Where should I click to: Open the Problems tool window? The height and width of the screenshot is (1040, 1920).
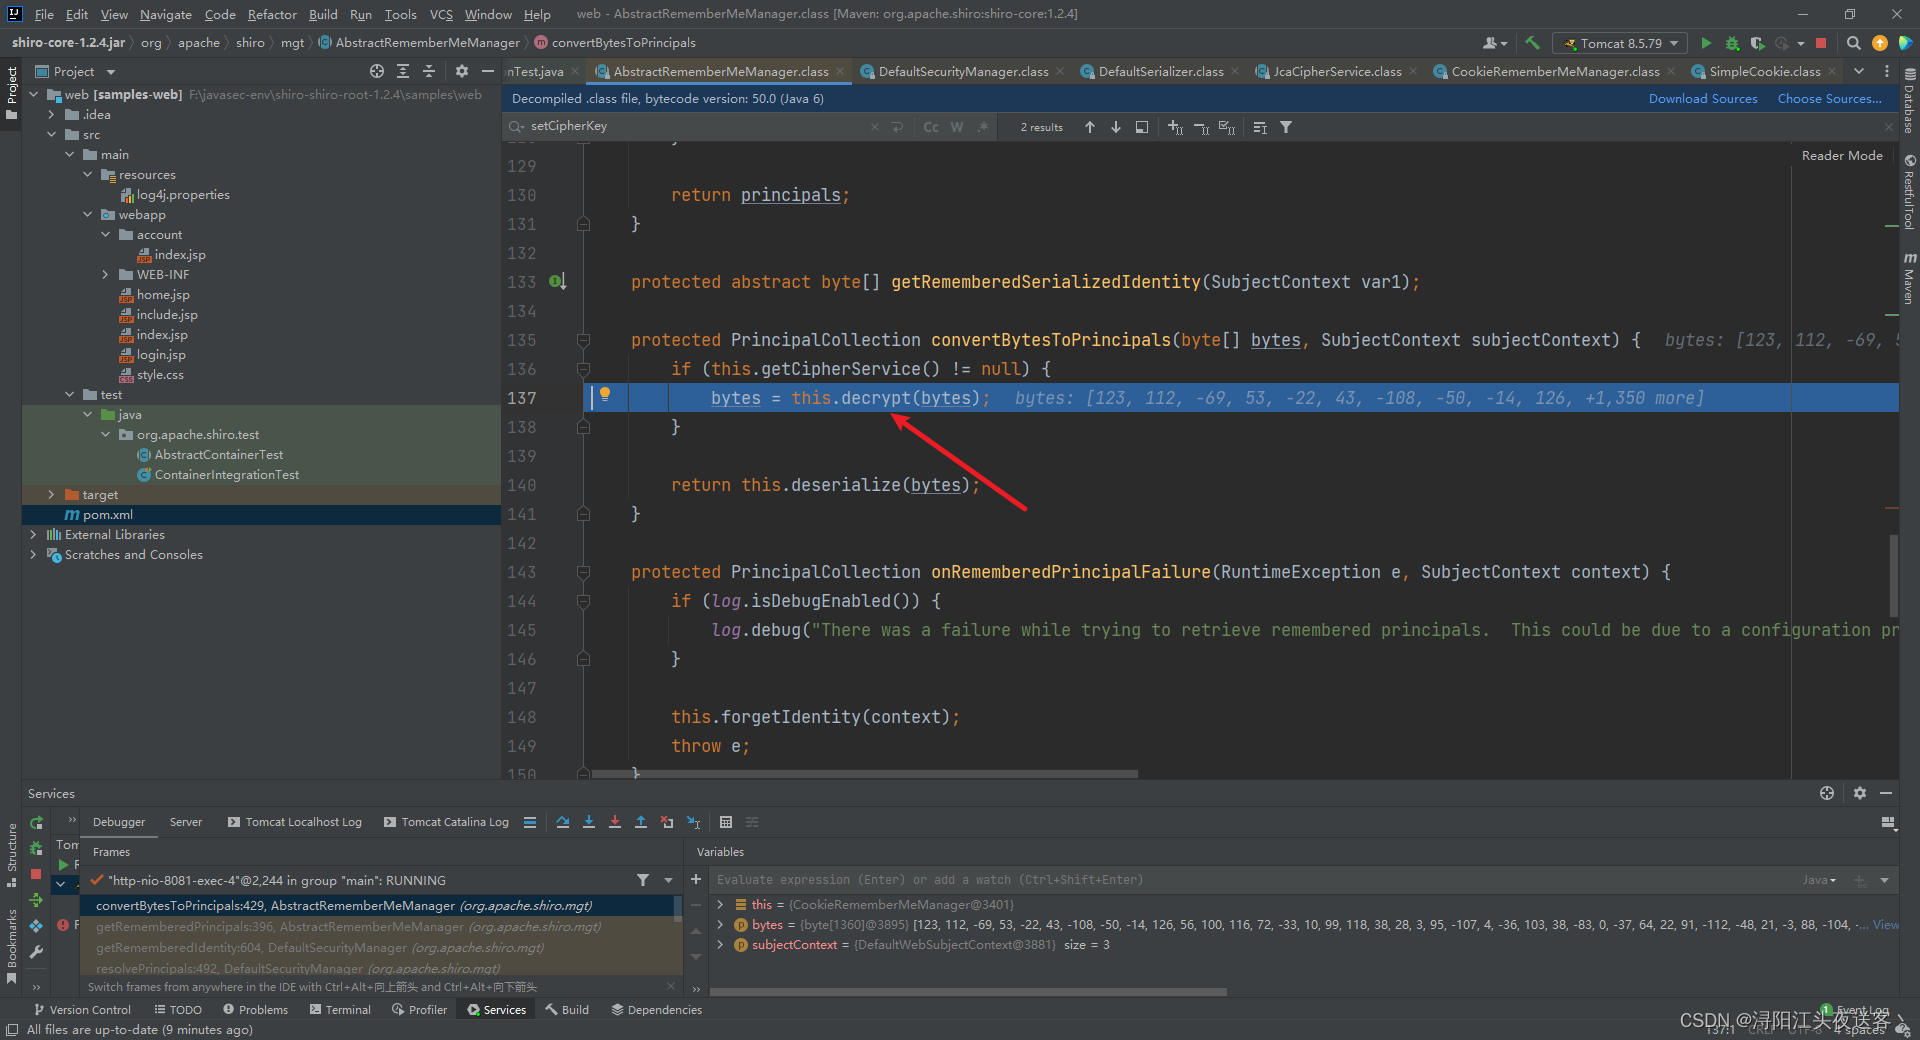point(255,1010)
